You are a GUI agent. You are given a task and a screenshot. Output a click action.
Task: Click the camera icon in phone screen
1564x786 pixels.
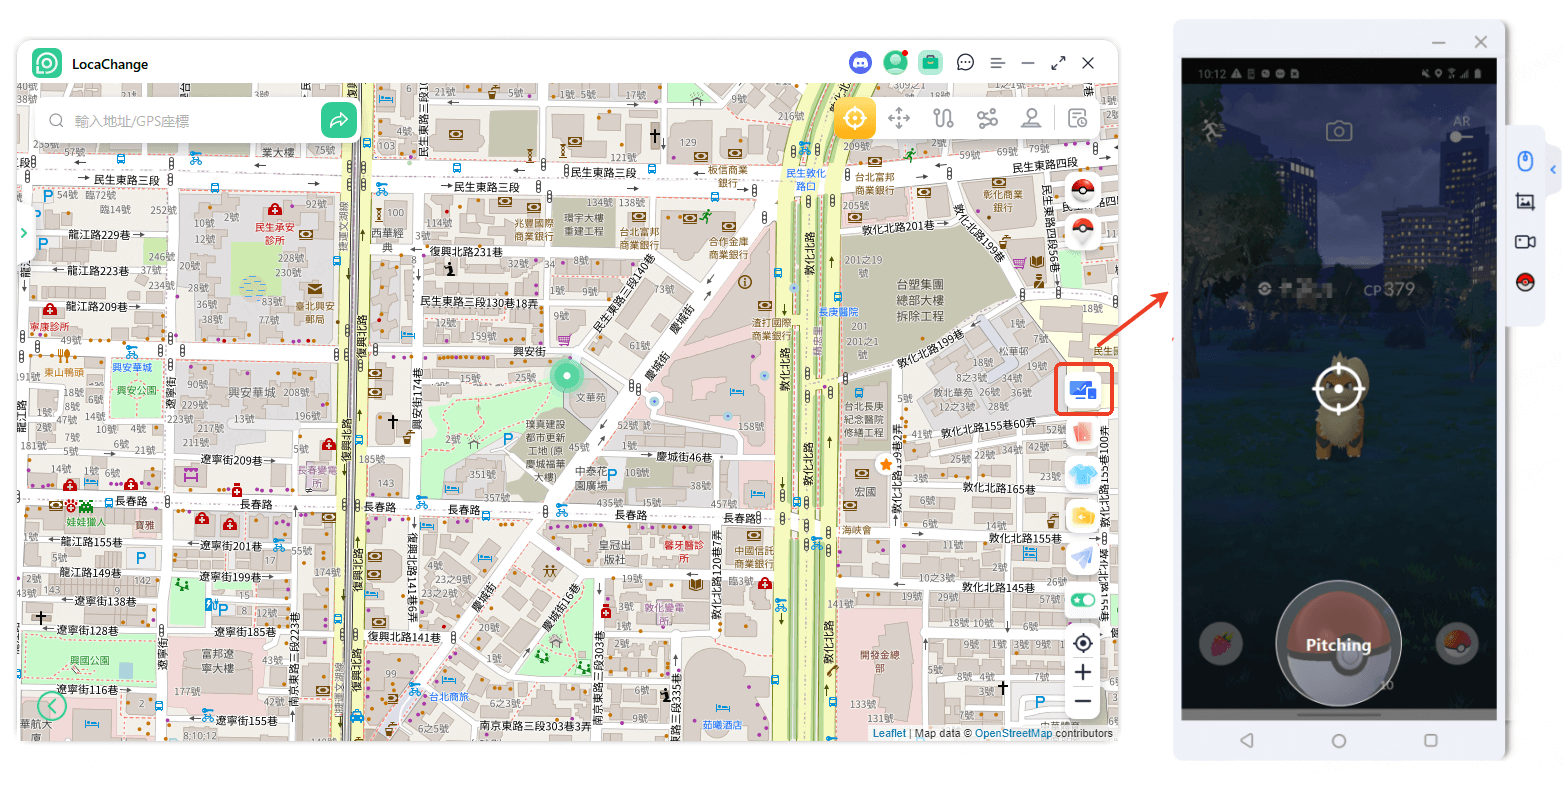[x=1339, y=131]
